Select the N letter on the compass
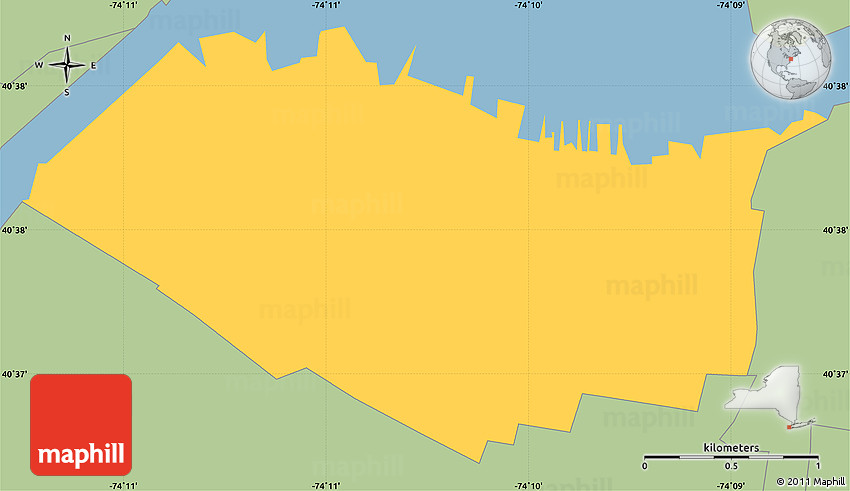This screenshot has height=491, width=850. [x=67, y=39]
